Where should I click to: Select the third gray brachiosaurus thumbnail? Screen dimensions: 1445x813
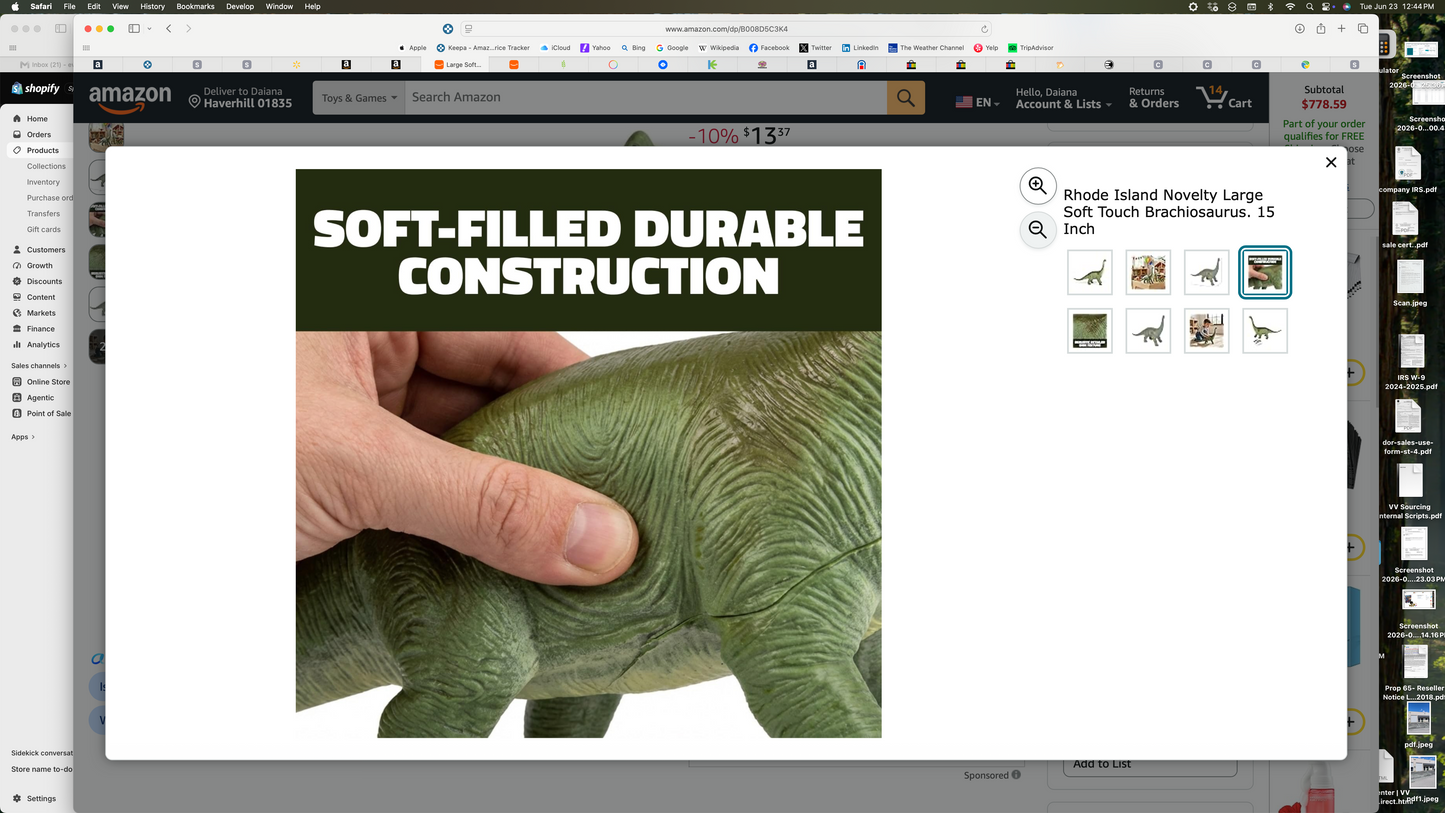1207,272
